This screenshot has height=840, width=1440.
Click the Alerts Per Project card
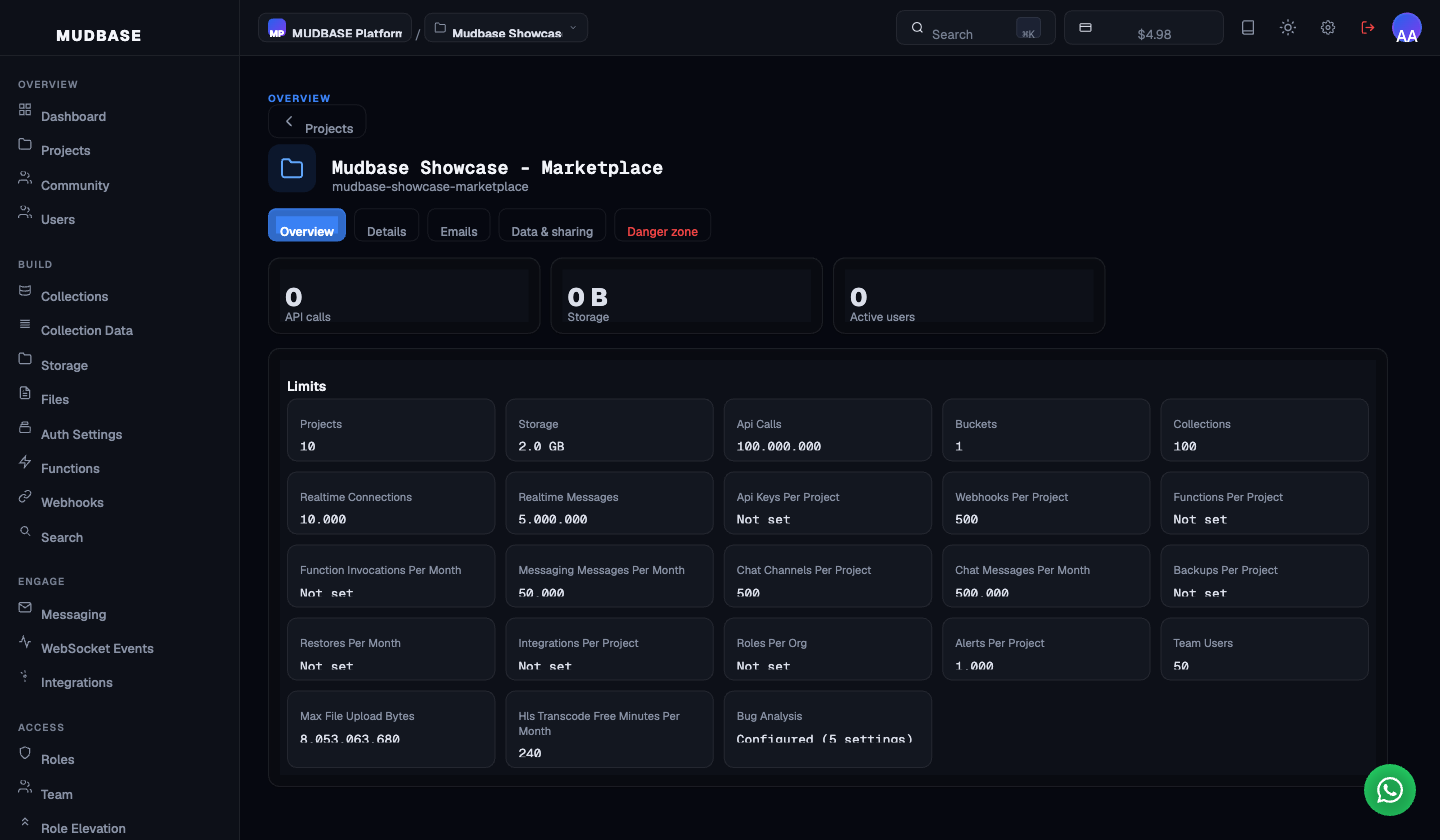[x=1046, y=649]
